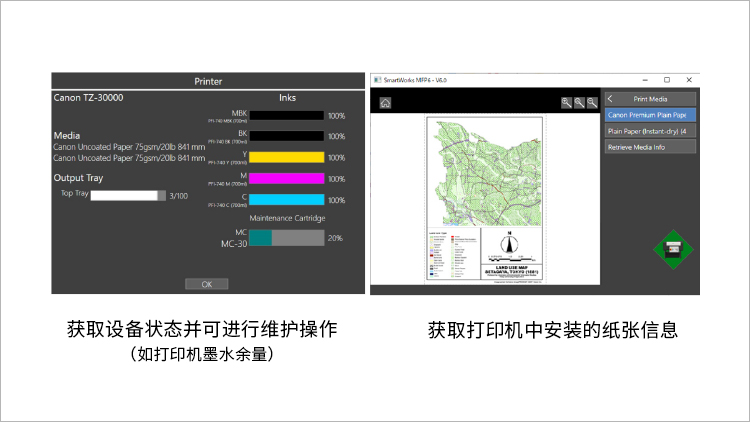Confirm the Printer dialog with OK
This screenshot has width=750, height=422.
[207, 284]
